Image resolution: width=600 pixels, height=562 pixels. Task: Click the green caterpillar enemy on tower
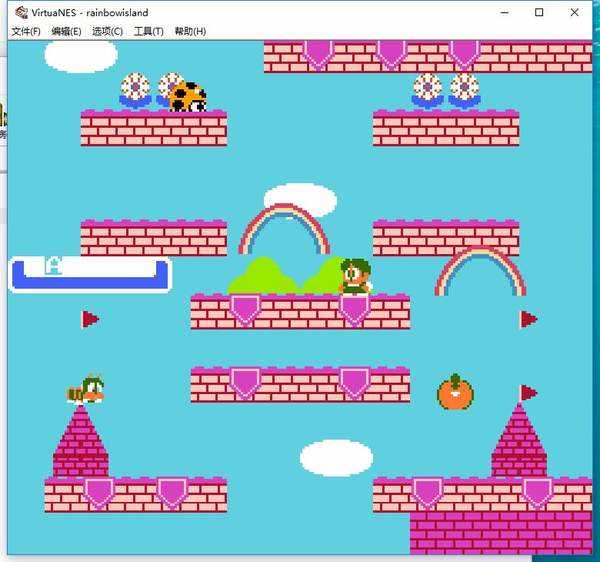[86, 389]
